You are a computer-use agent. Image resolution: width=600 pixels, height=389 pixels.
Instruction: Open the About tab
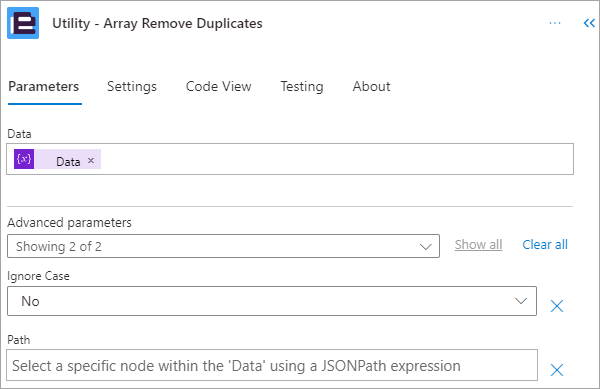click(372, 86)
